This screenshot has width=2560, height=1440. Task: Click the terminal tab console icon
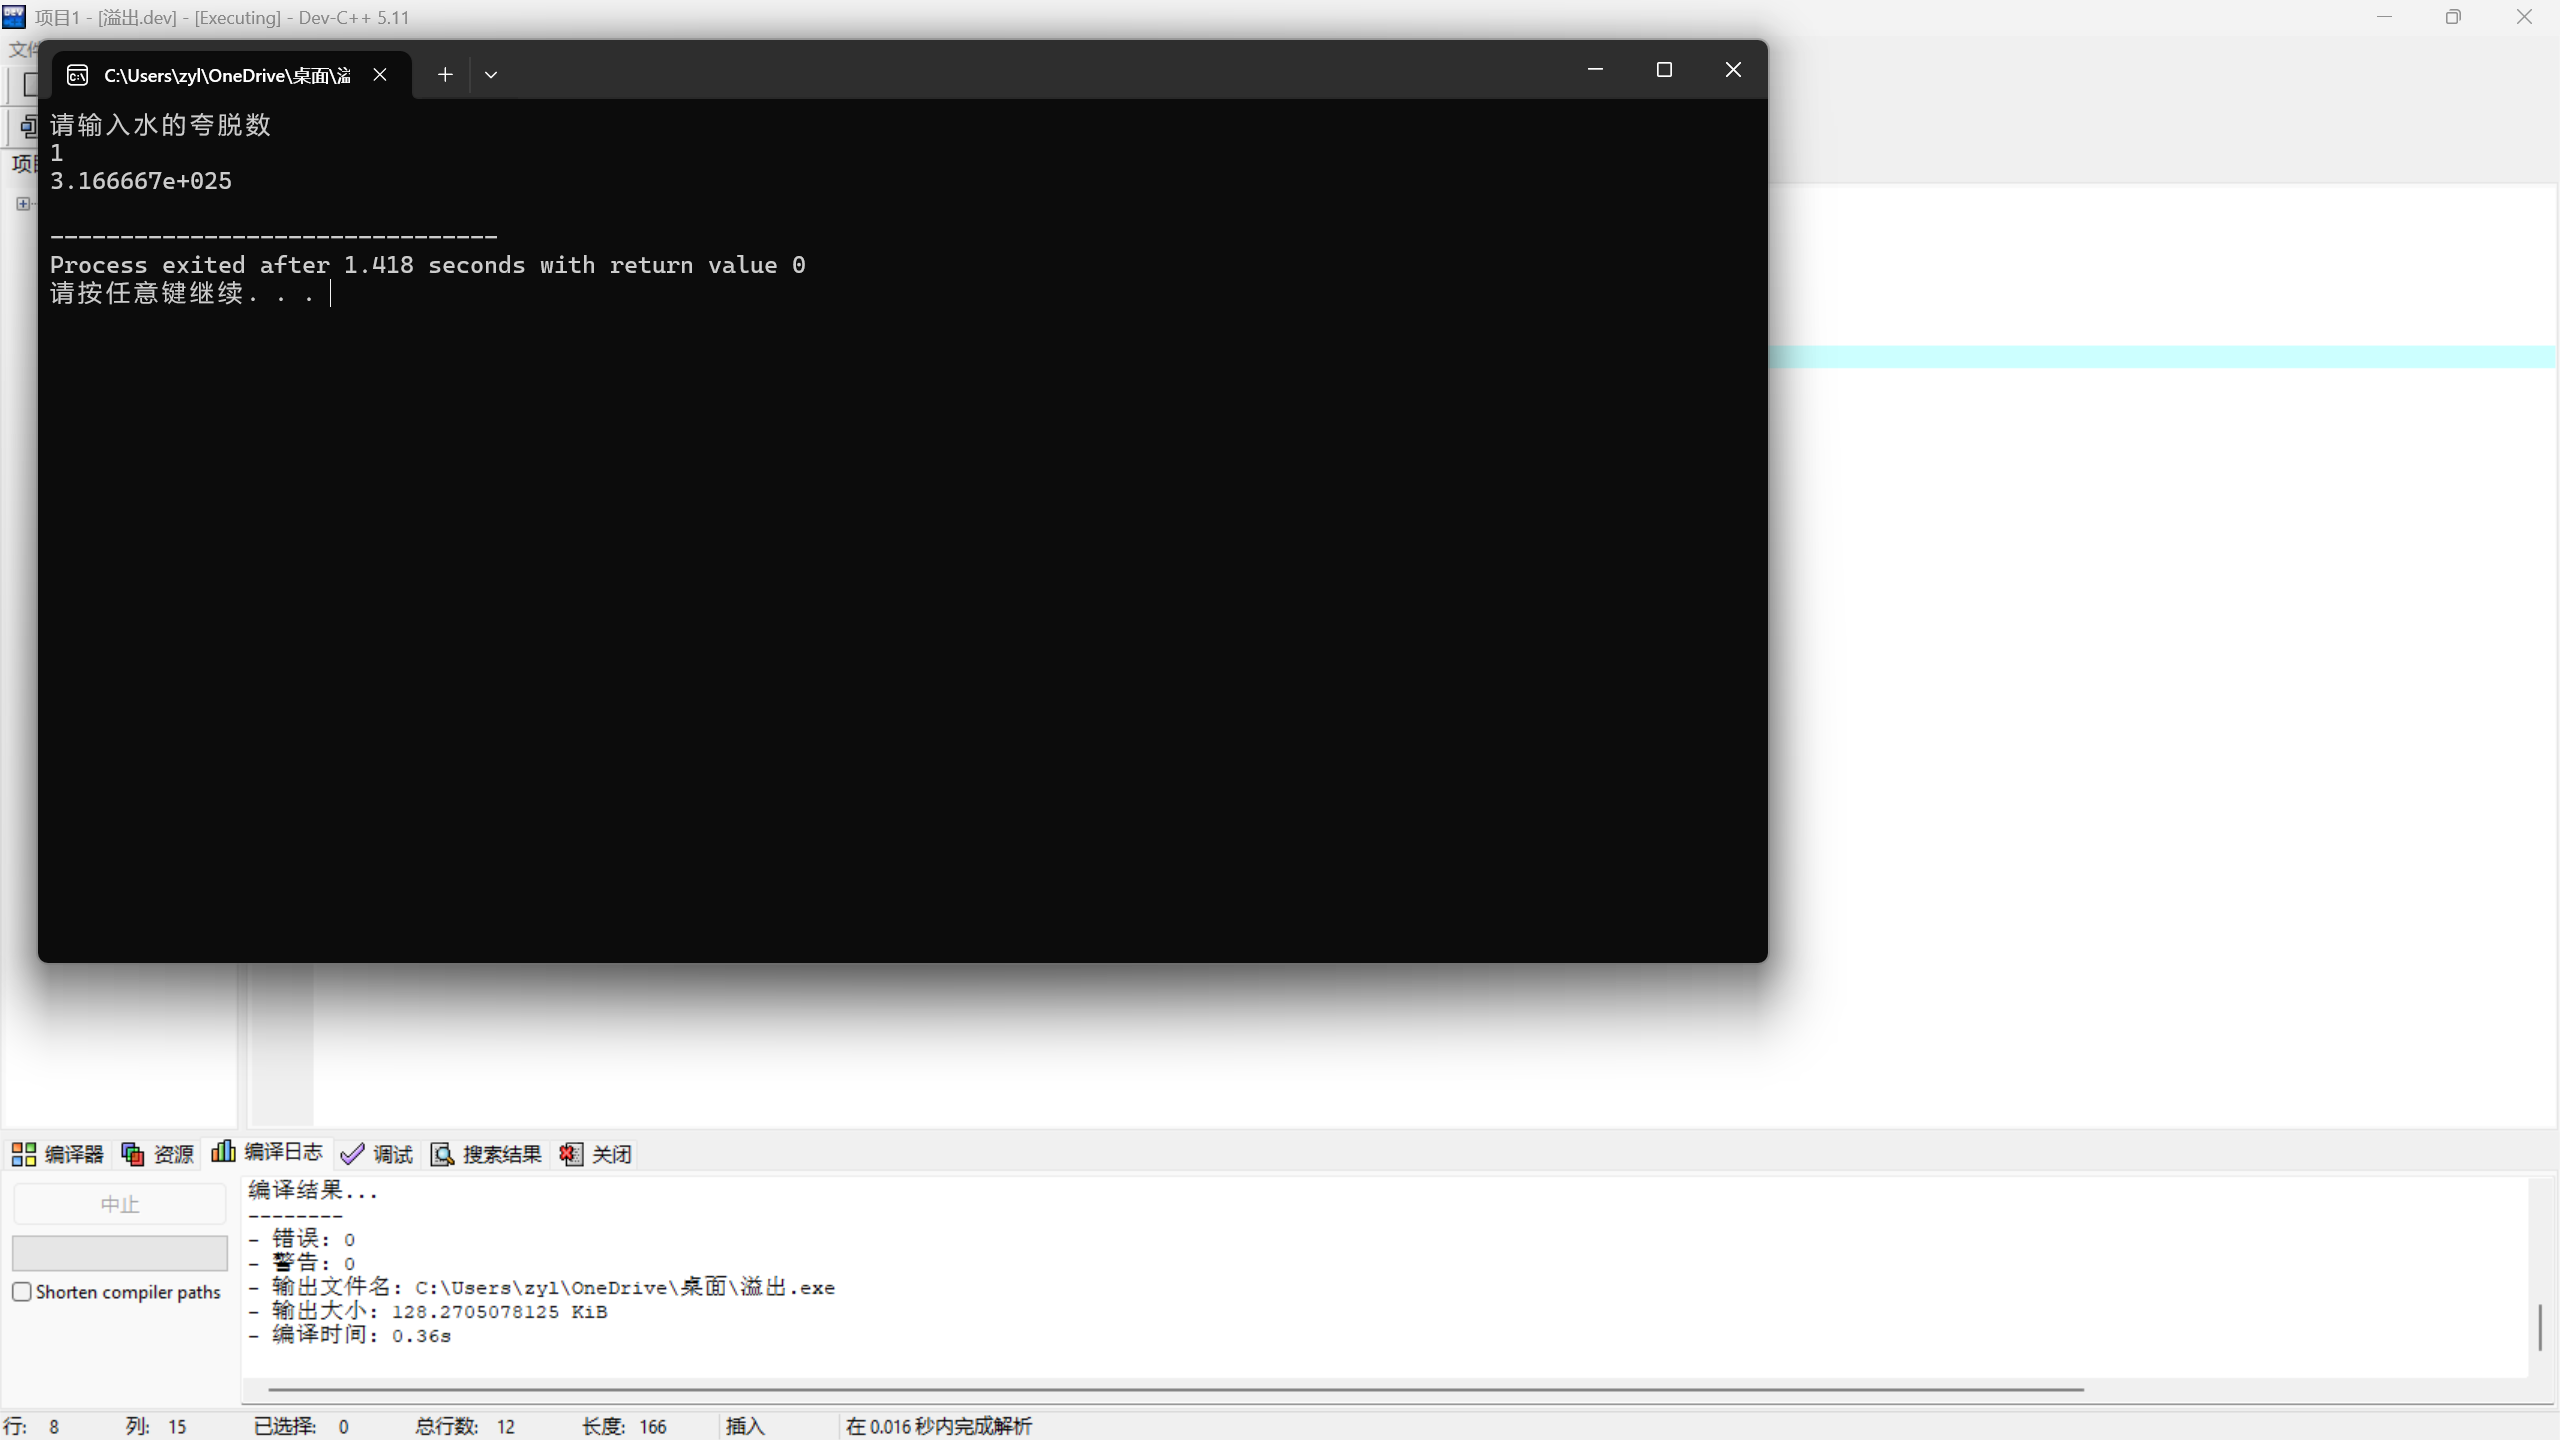click(78, 75)
